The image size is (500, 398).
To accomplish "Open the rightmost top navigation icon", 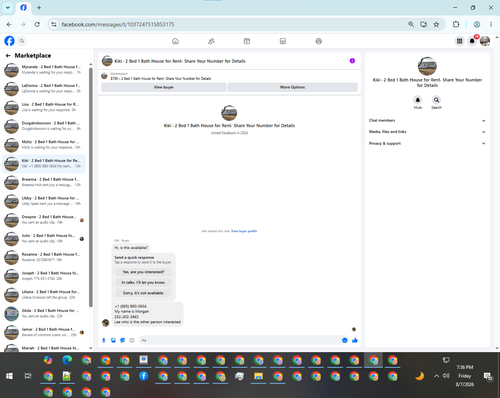I will pyautogui.click(x=319, y=41).
